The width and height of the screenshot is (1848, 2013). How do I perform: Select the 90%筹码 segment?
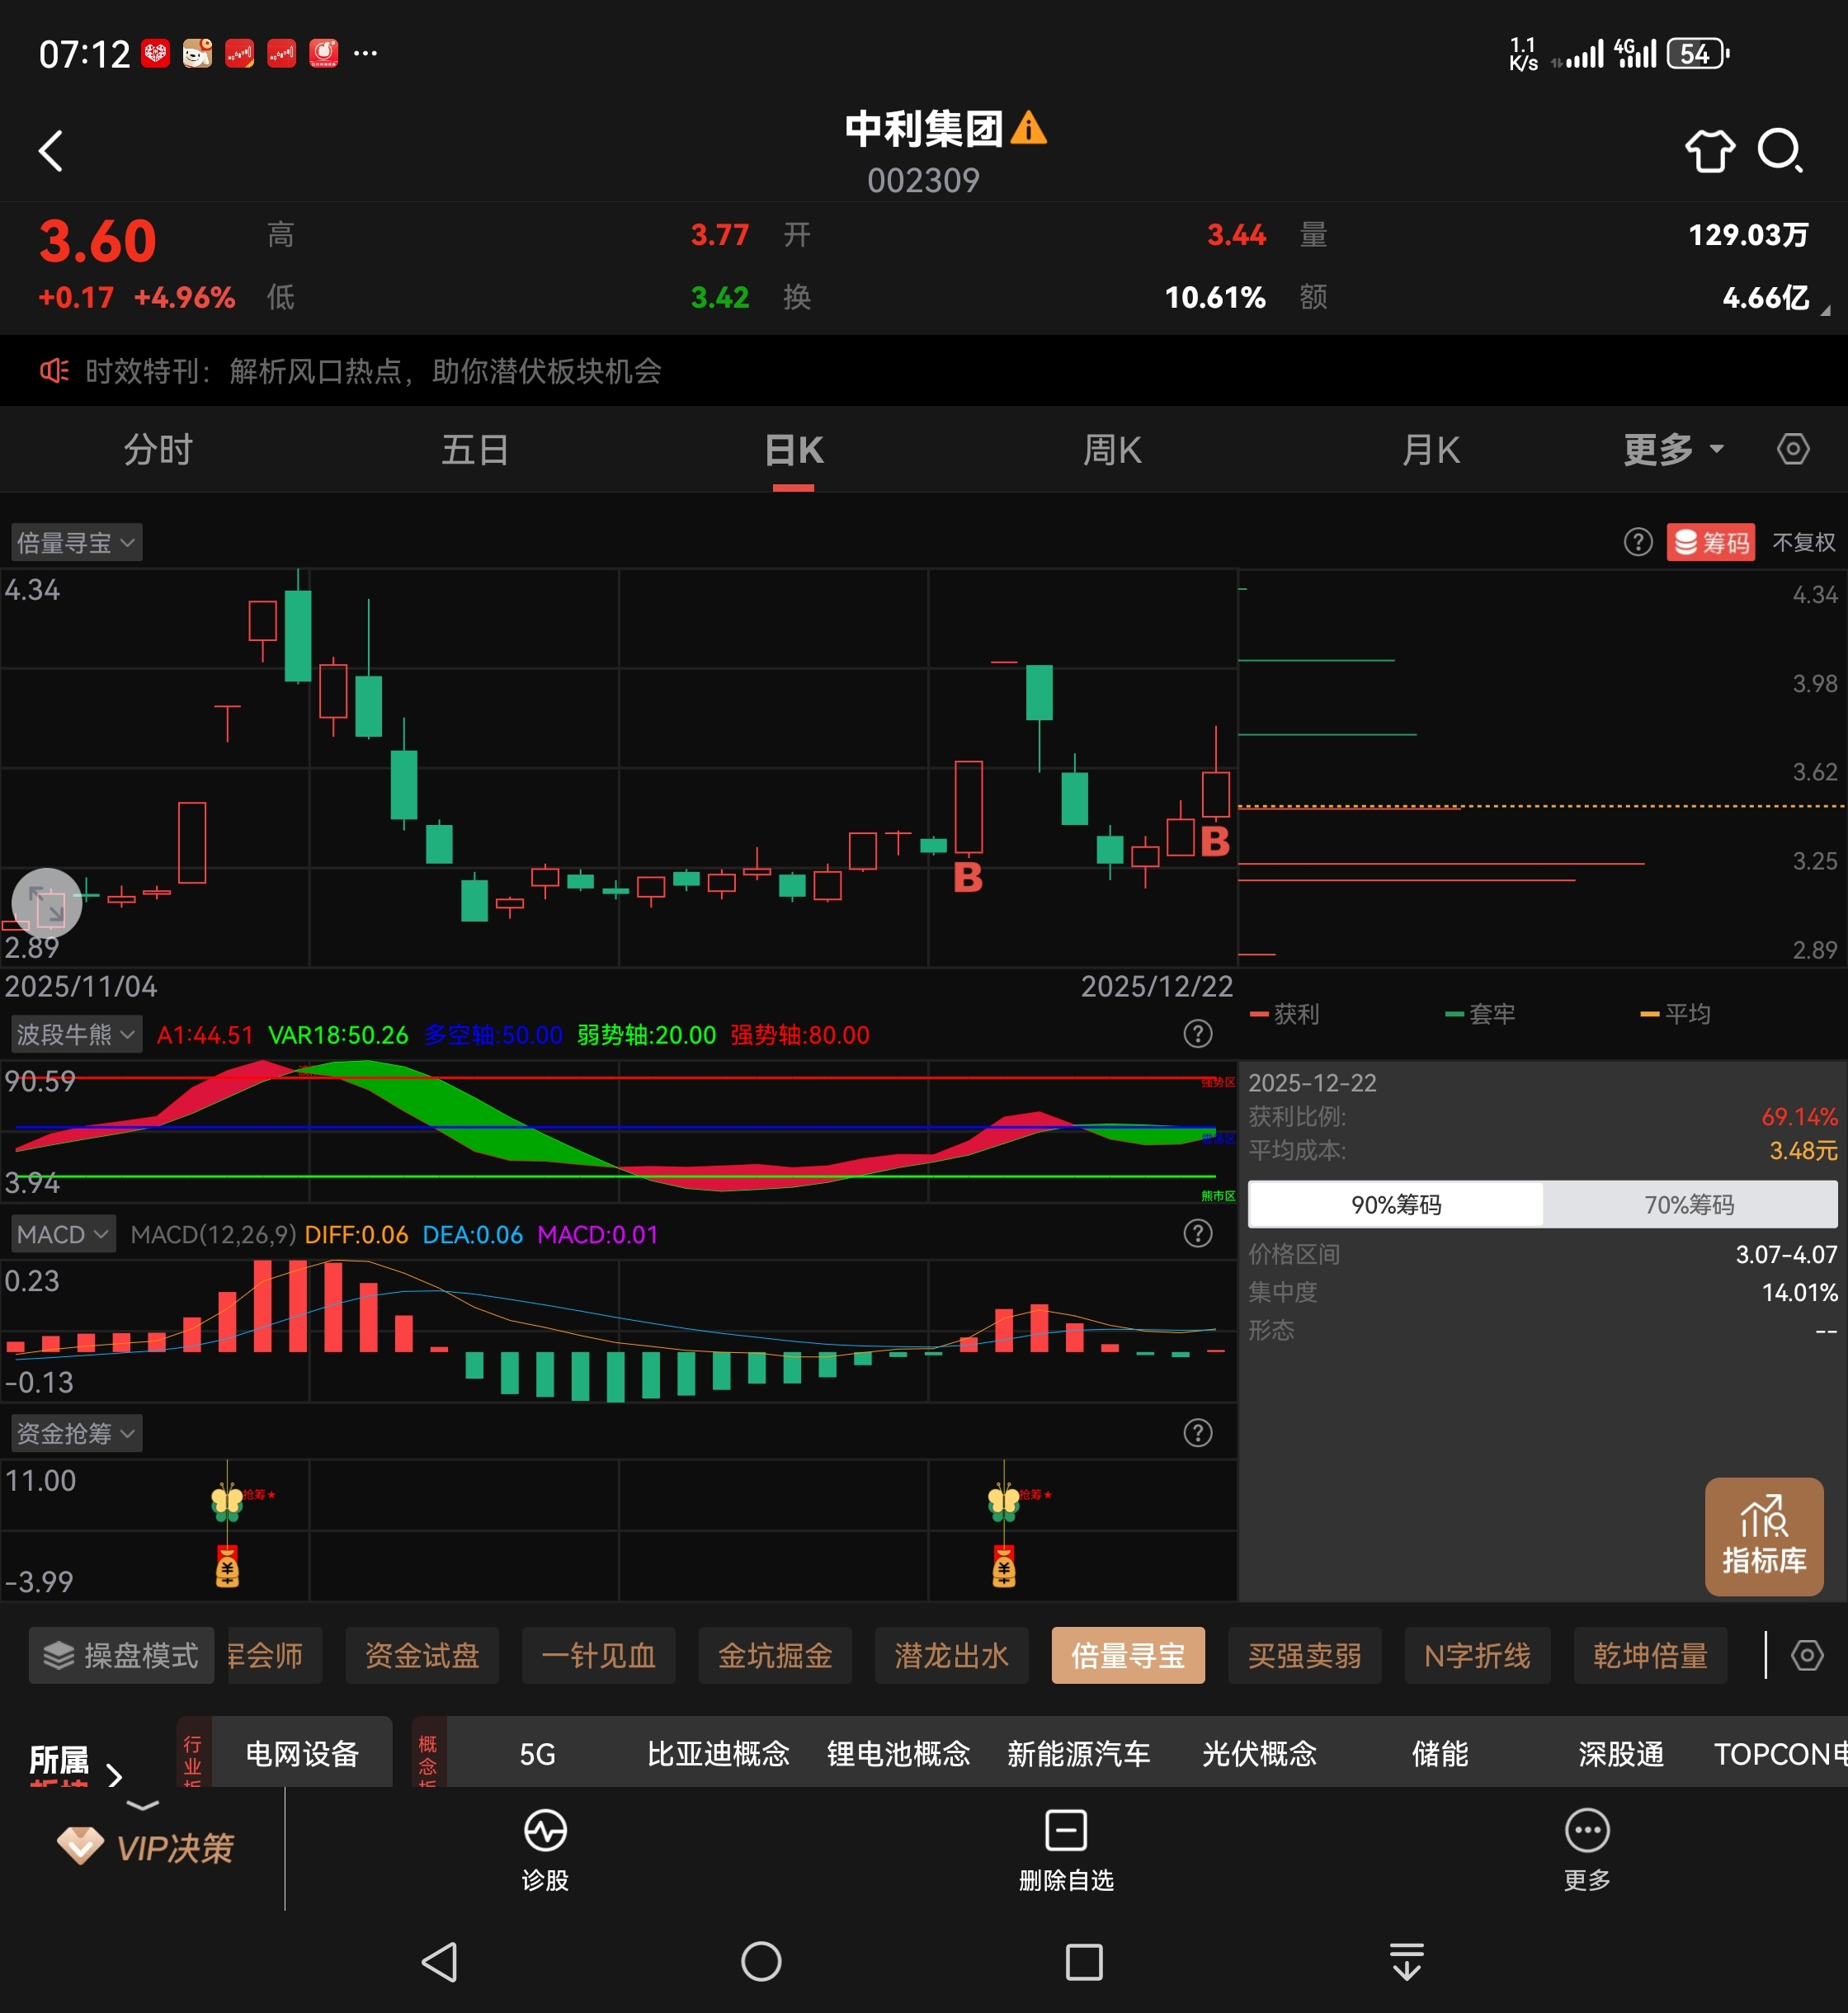click(1395, 1204)
